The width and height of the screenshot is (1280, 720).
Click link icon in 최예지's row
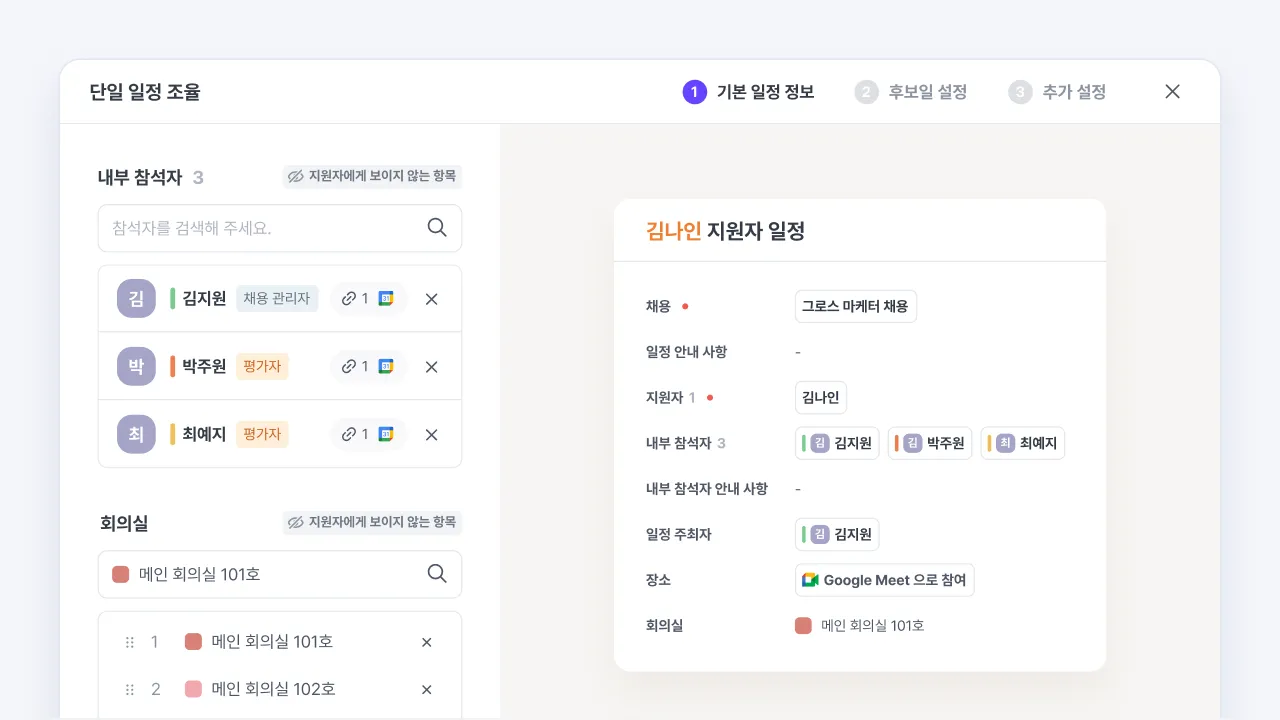349,434
